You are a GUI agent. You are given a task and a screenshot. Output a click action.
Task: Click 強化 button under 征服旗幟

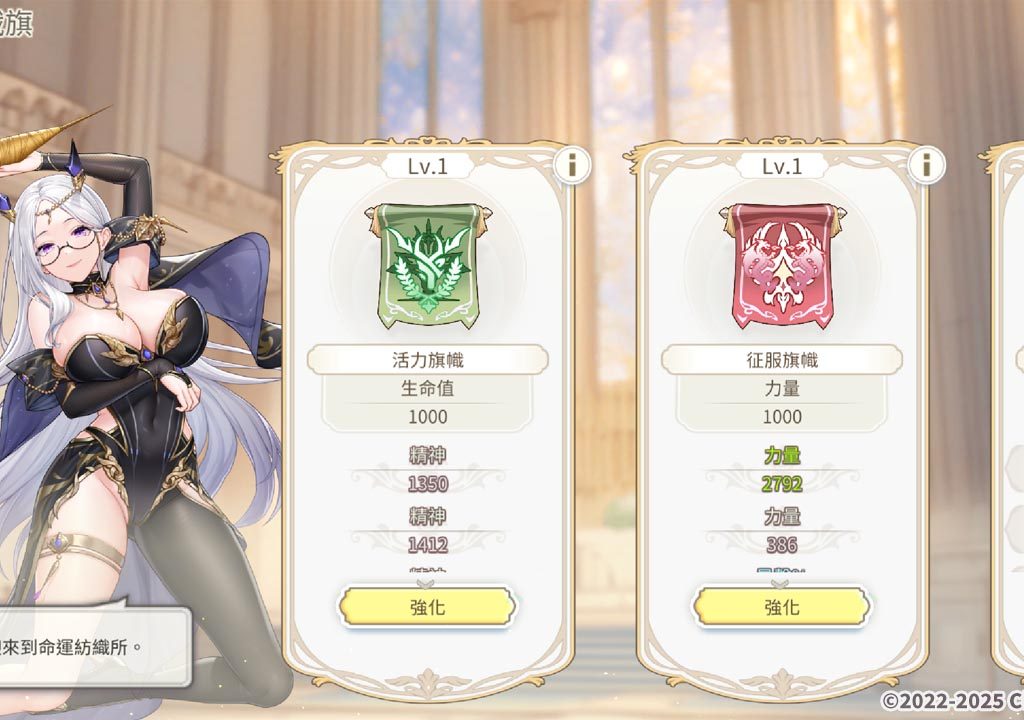[x=782, y=607]
